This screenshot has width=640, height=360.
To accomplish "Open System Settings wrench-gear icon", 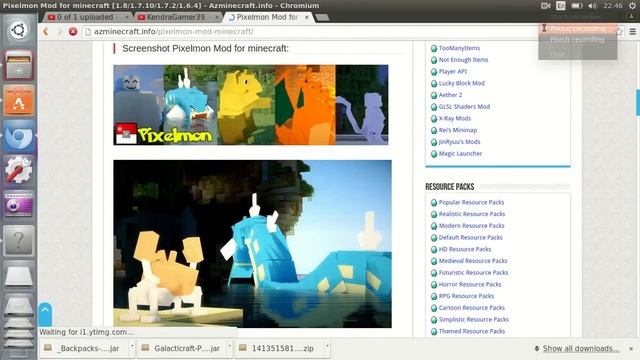I will point(18,171).
